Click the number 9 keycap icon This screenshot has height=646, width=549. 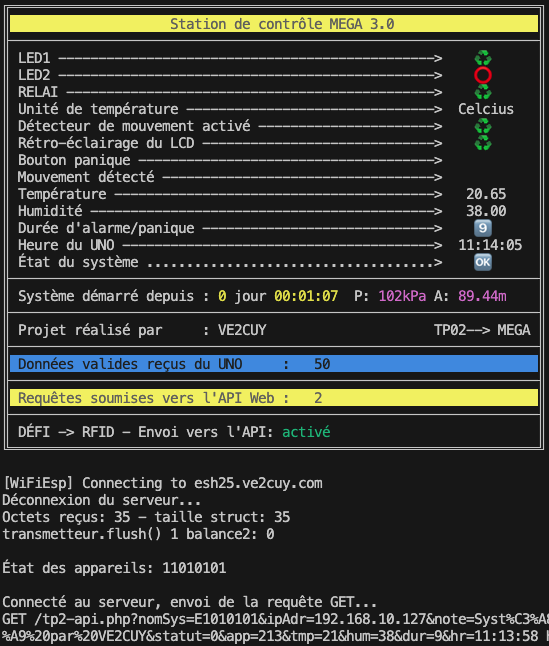[x=483, y=228]
